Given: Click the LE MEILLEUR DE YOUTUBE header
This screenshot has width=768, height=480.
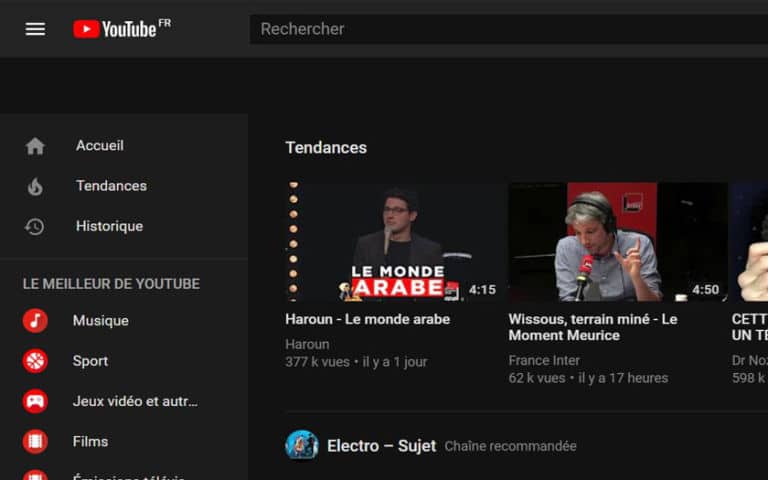Looking at the screenshot, I should [112, 284].
